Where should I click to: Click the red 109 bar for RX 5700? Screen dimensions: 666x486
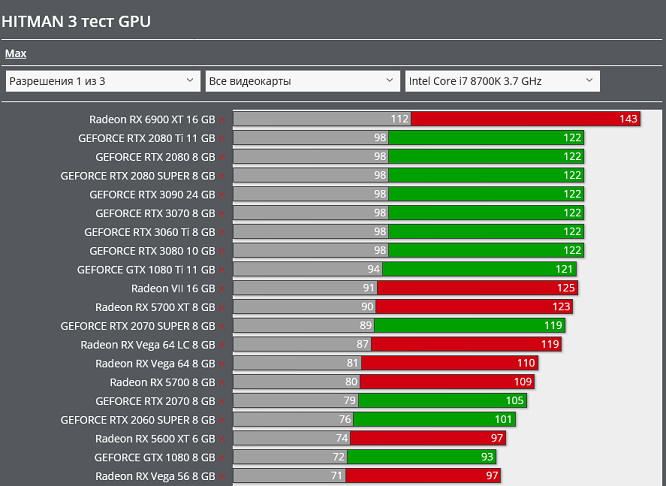coord(447,381)
